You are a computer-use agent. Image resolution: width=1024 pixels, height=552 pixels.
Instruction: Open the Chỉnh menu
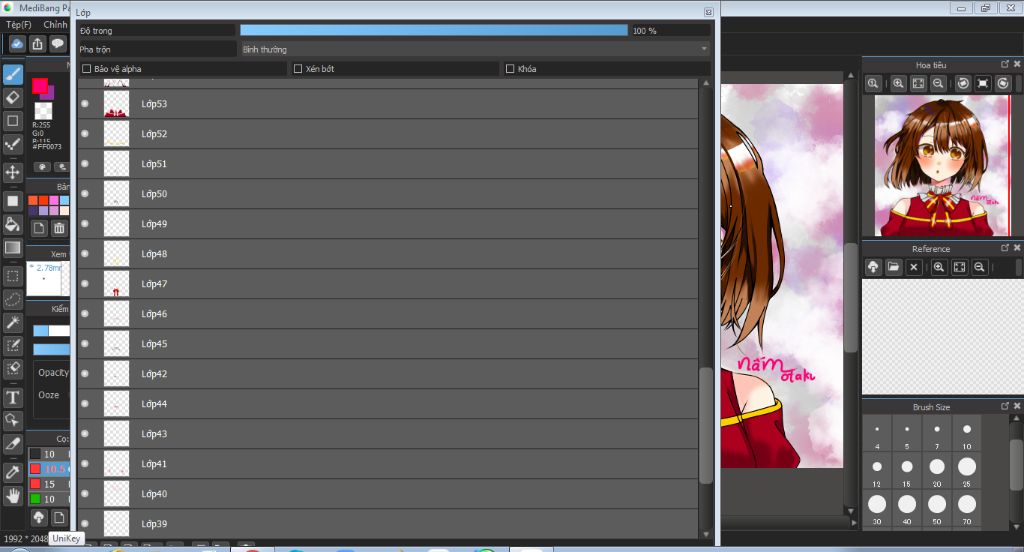(55, 24)
